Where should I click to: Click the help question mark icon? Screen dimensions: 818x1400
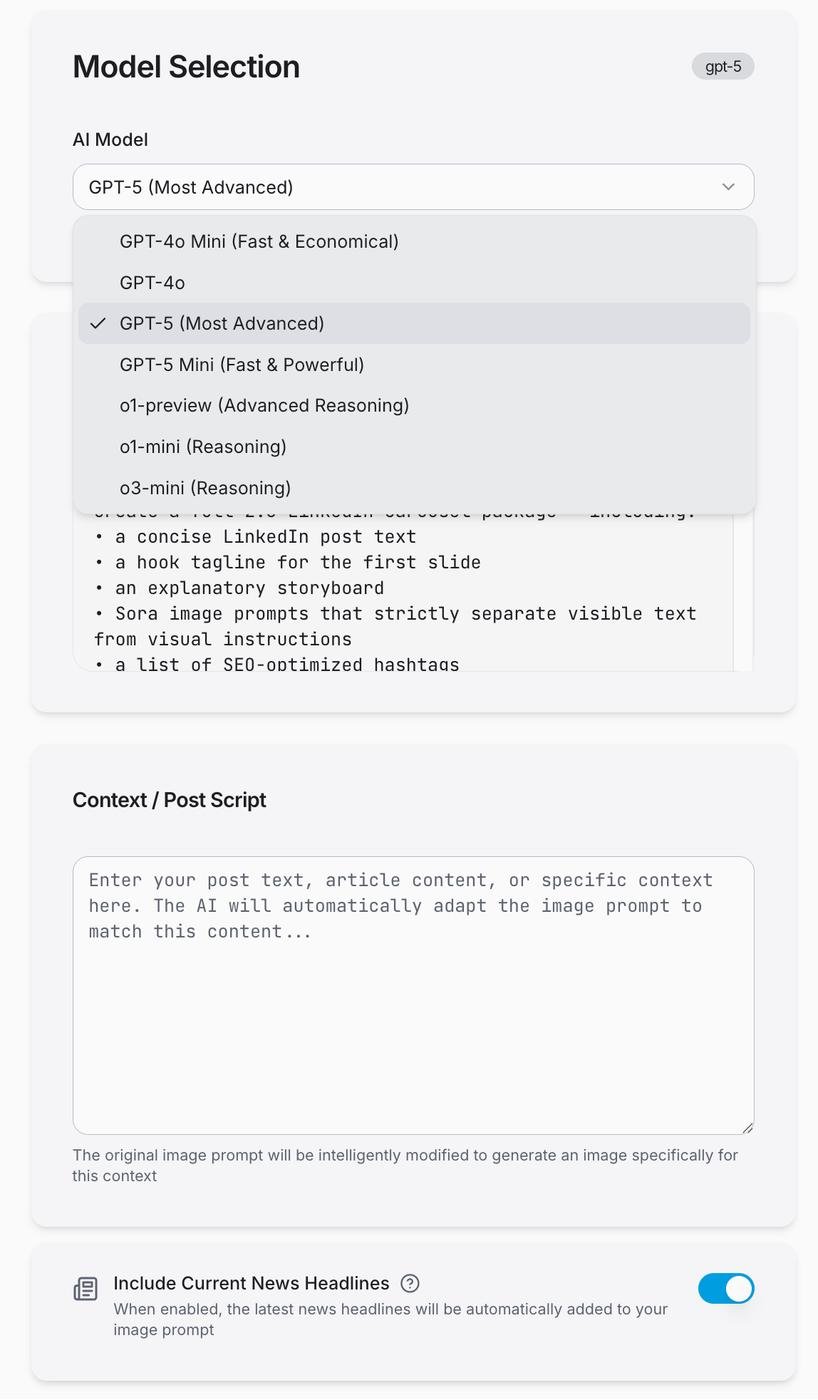[x=410, y=1283]
